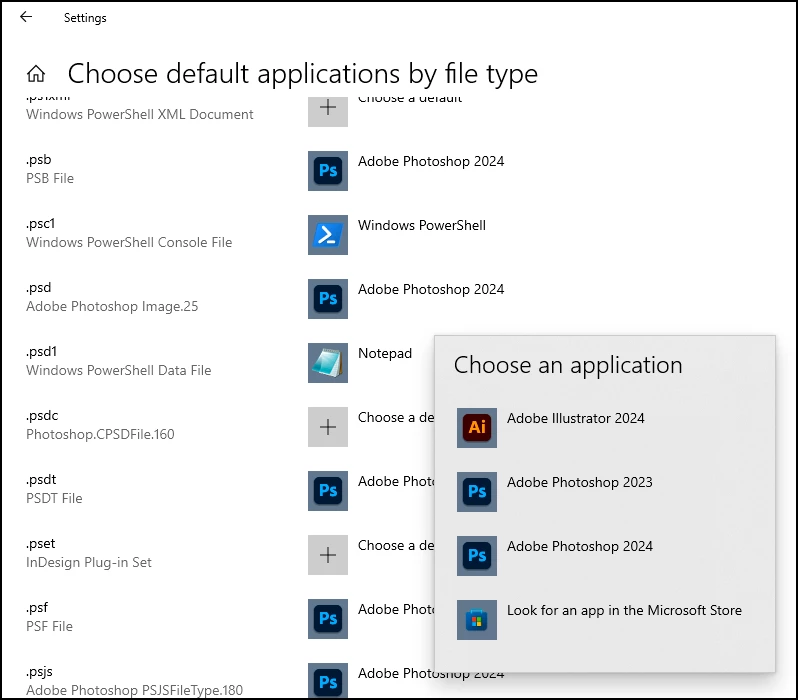Click Adobe Photoshop Image.25 text

click(x=112, y=306)
